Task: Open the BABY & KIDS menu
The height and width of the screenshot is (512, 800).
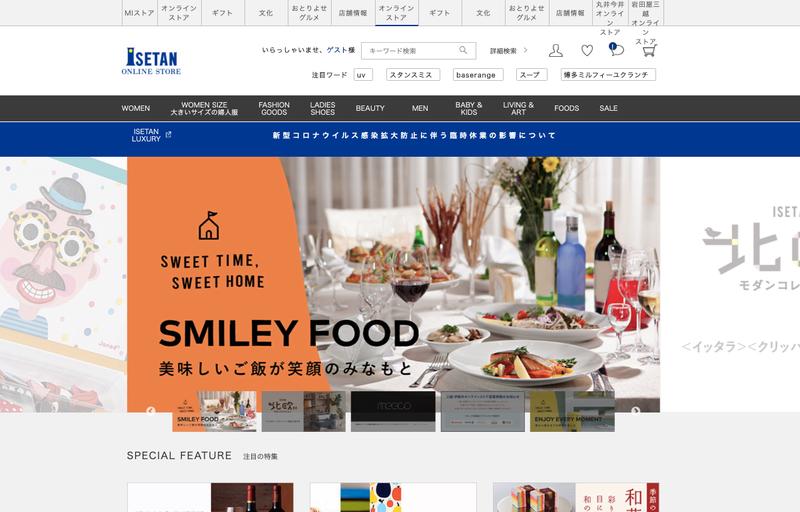Action: pos(468,108)
